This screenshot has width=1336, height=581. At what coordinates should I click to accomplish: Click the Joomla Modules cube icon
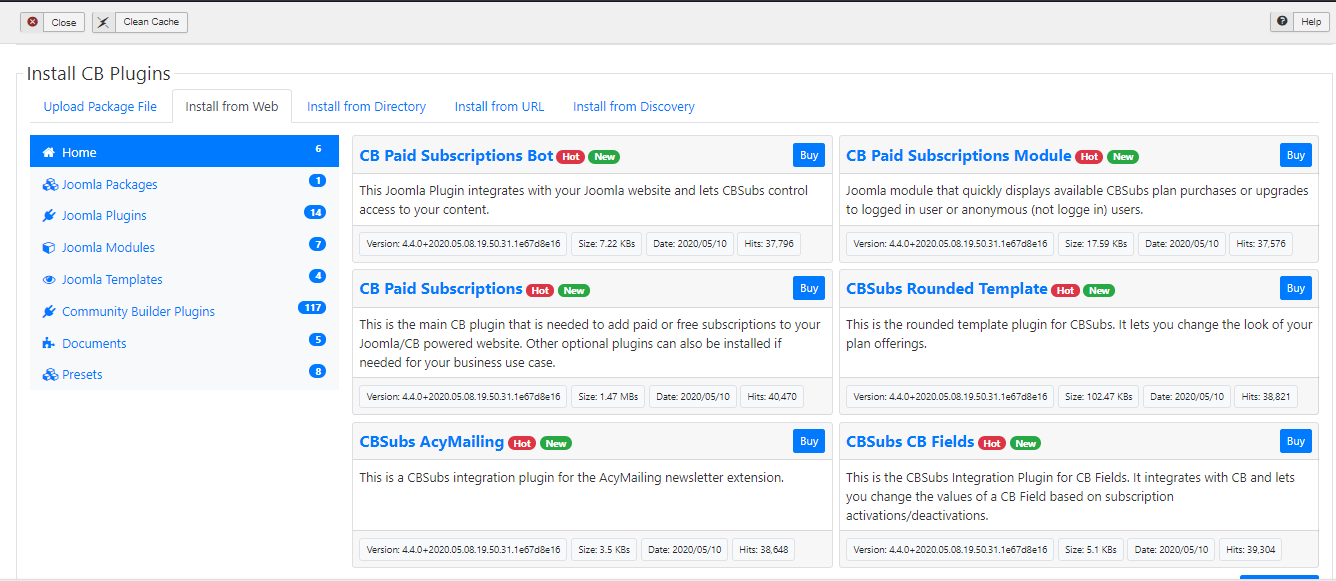tap(48, 247)
